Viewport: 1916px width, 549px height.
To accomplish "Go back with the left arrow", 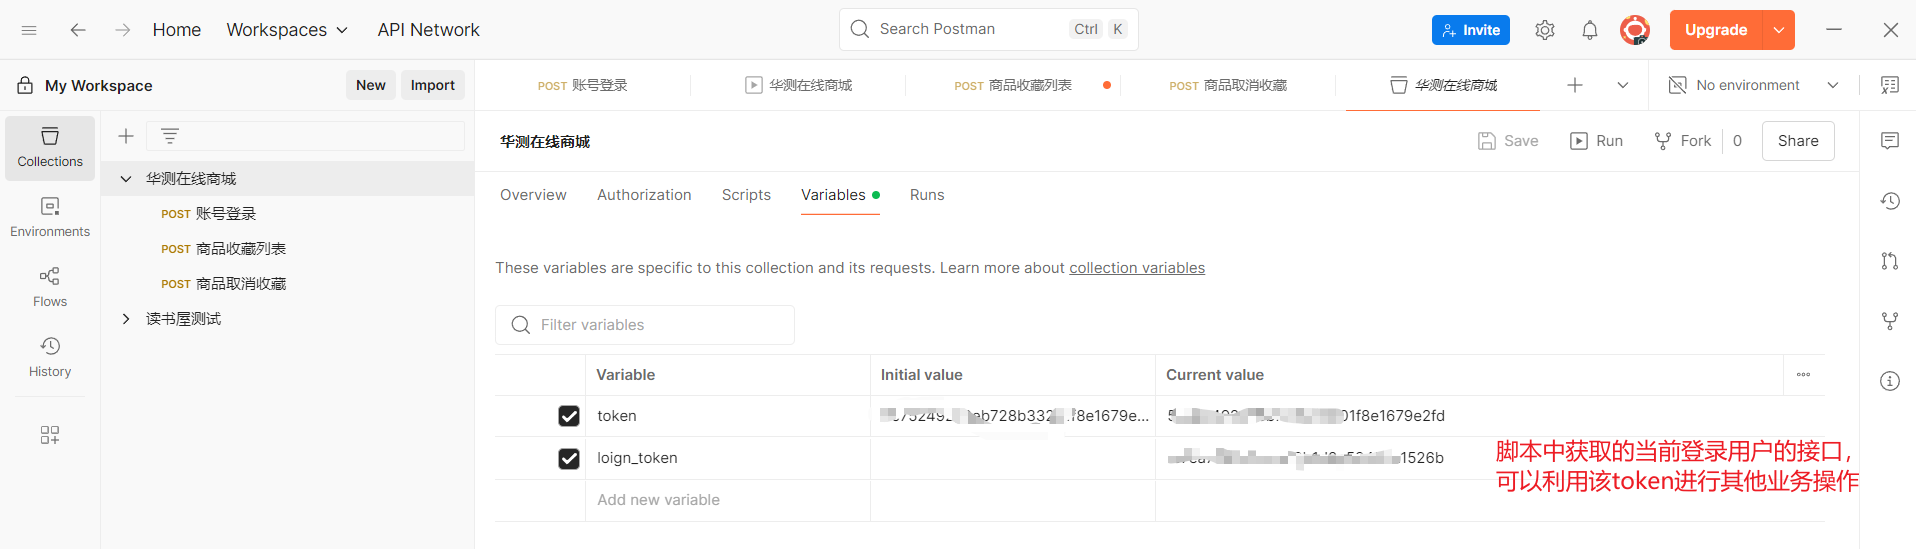I will [x=78, y=30].
